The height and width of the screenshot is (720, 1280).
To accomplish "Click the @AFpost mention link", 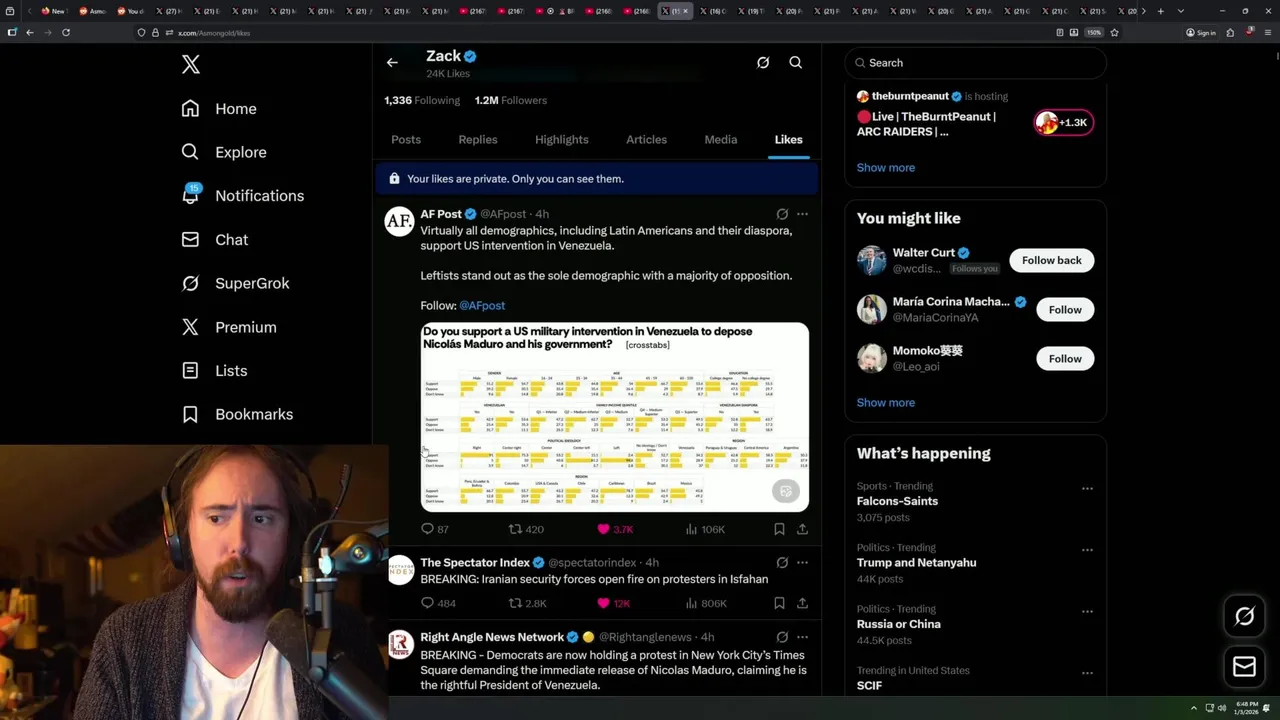I will (x=482, y=305).
